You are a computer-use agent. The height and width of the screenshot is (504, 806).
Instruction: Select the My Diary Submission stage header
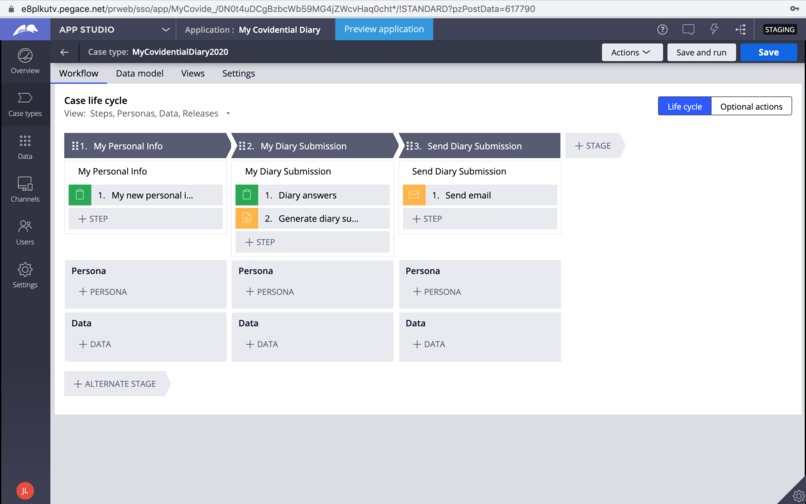pyautogui.click(x=315, y=146)
